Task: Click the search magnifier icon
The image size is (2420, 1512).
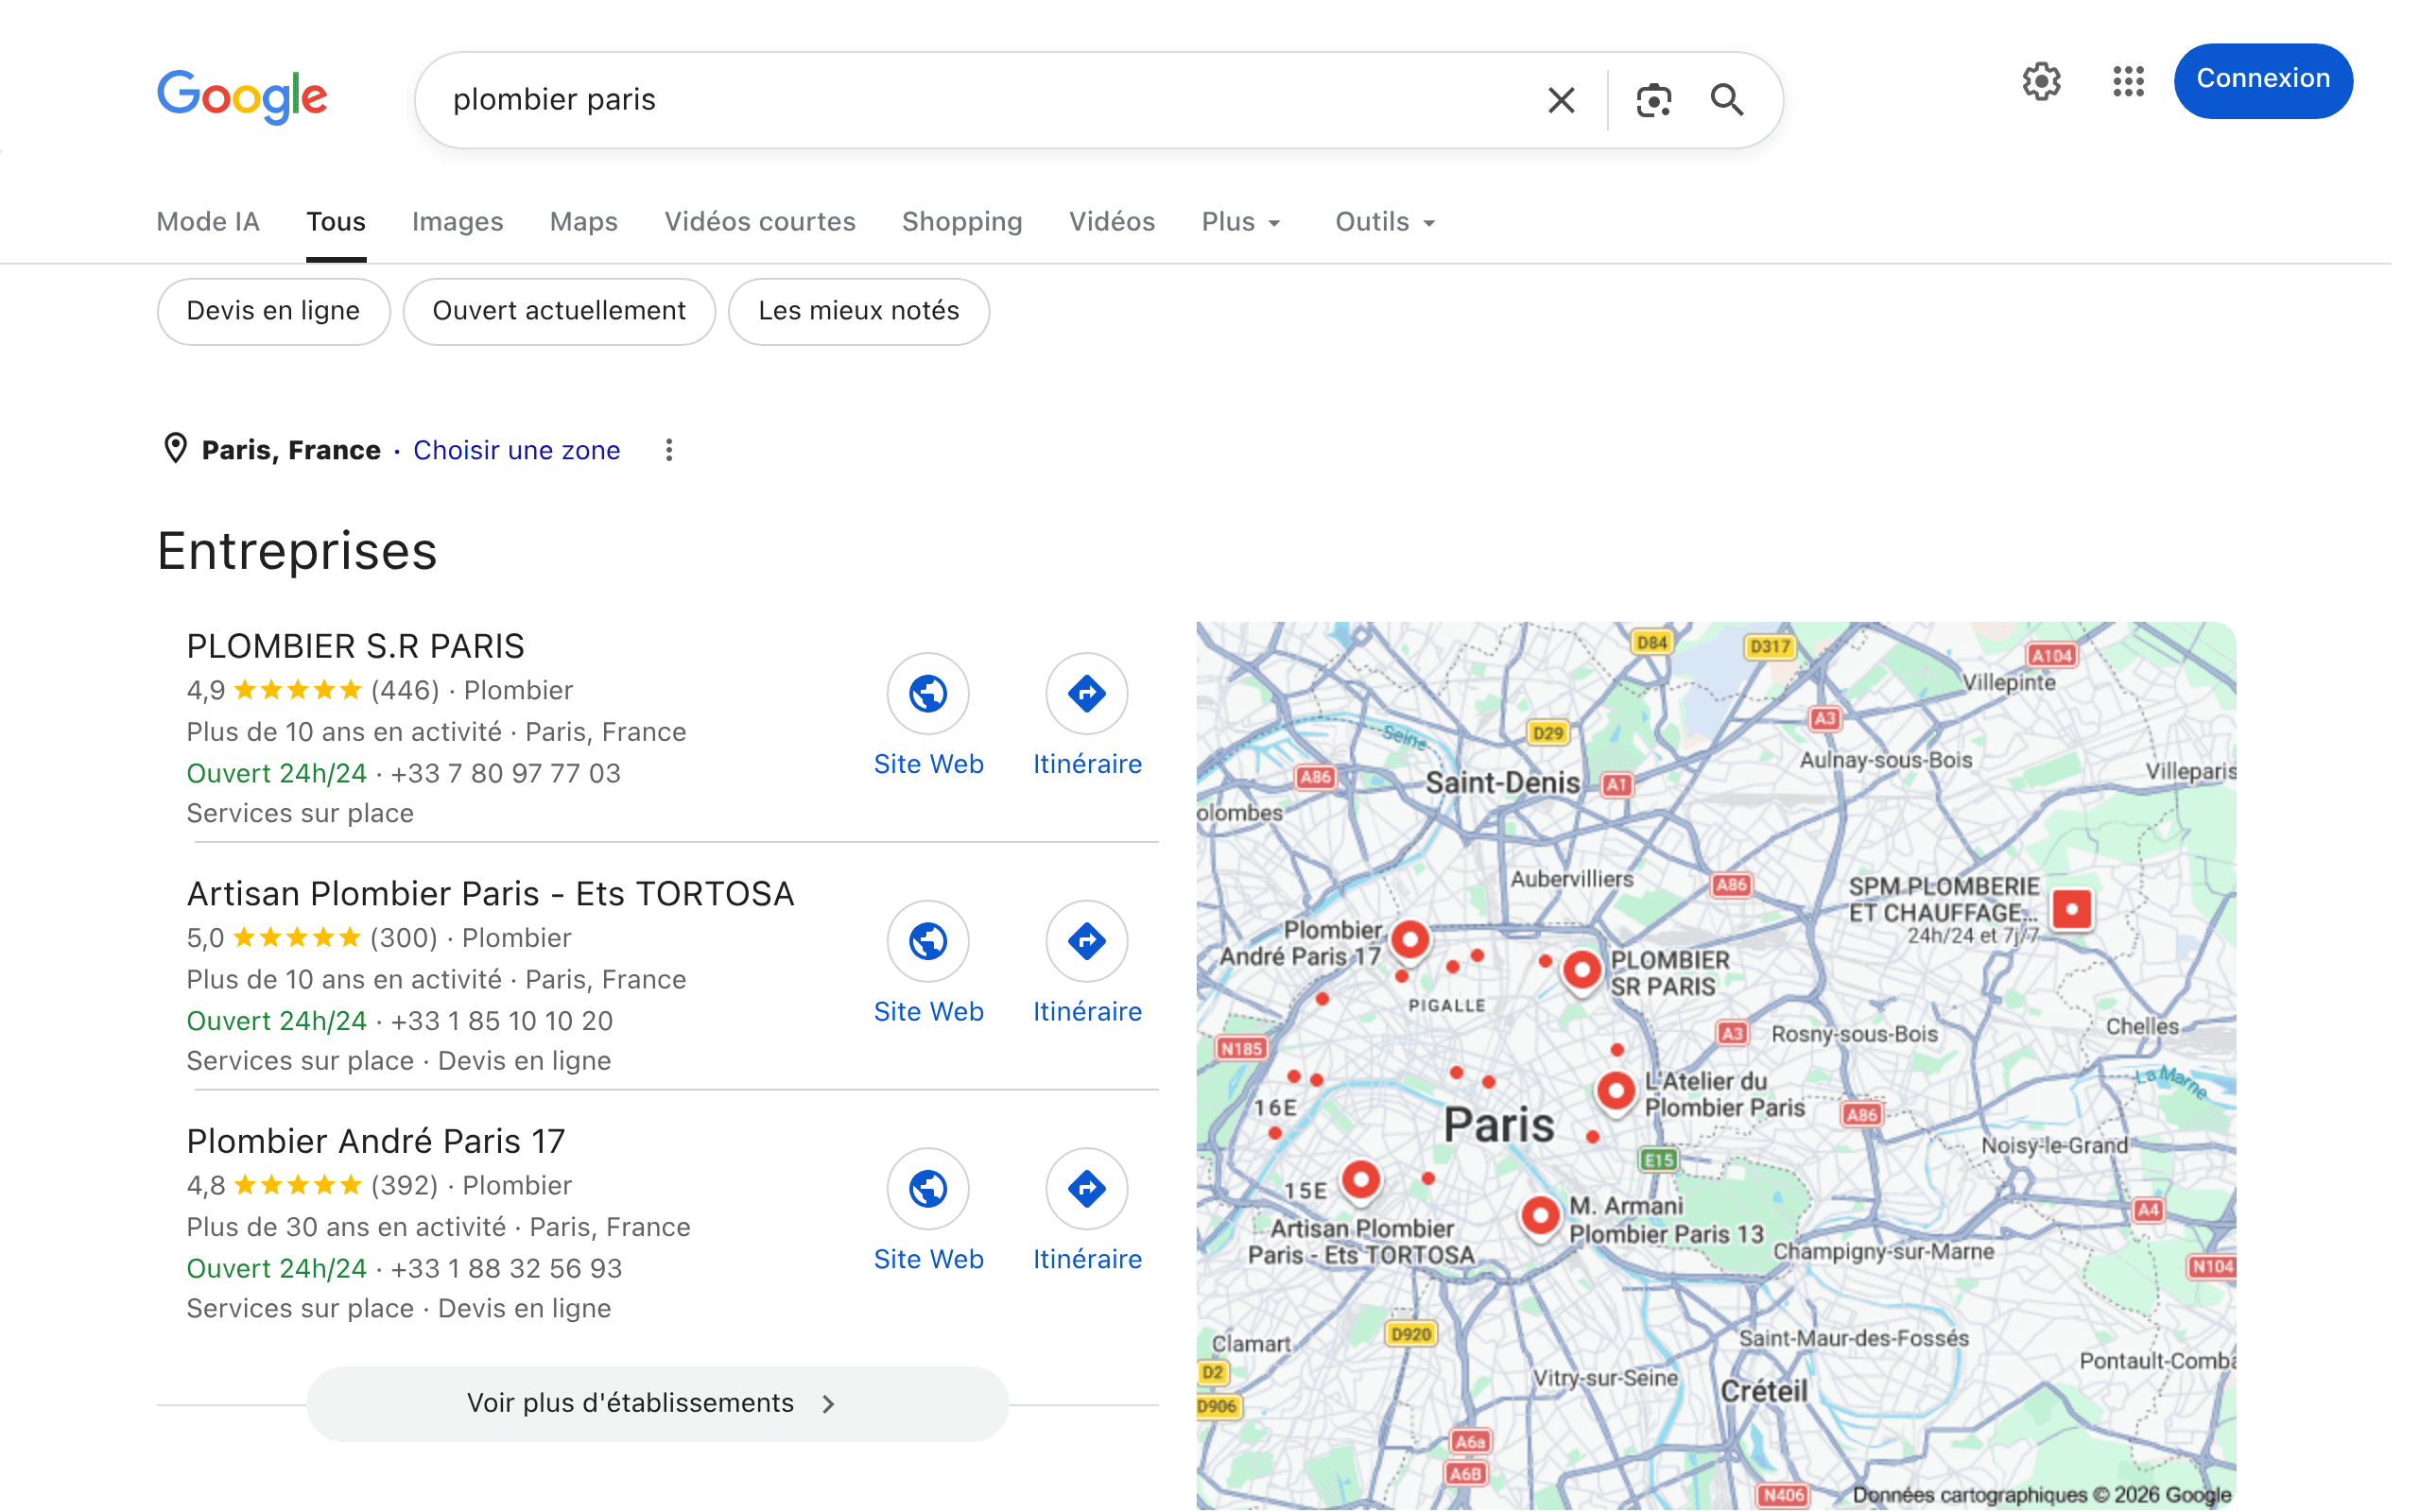Action: 1727,99
